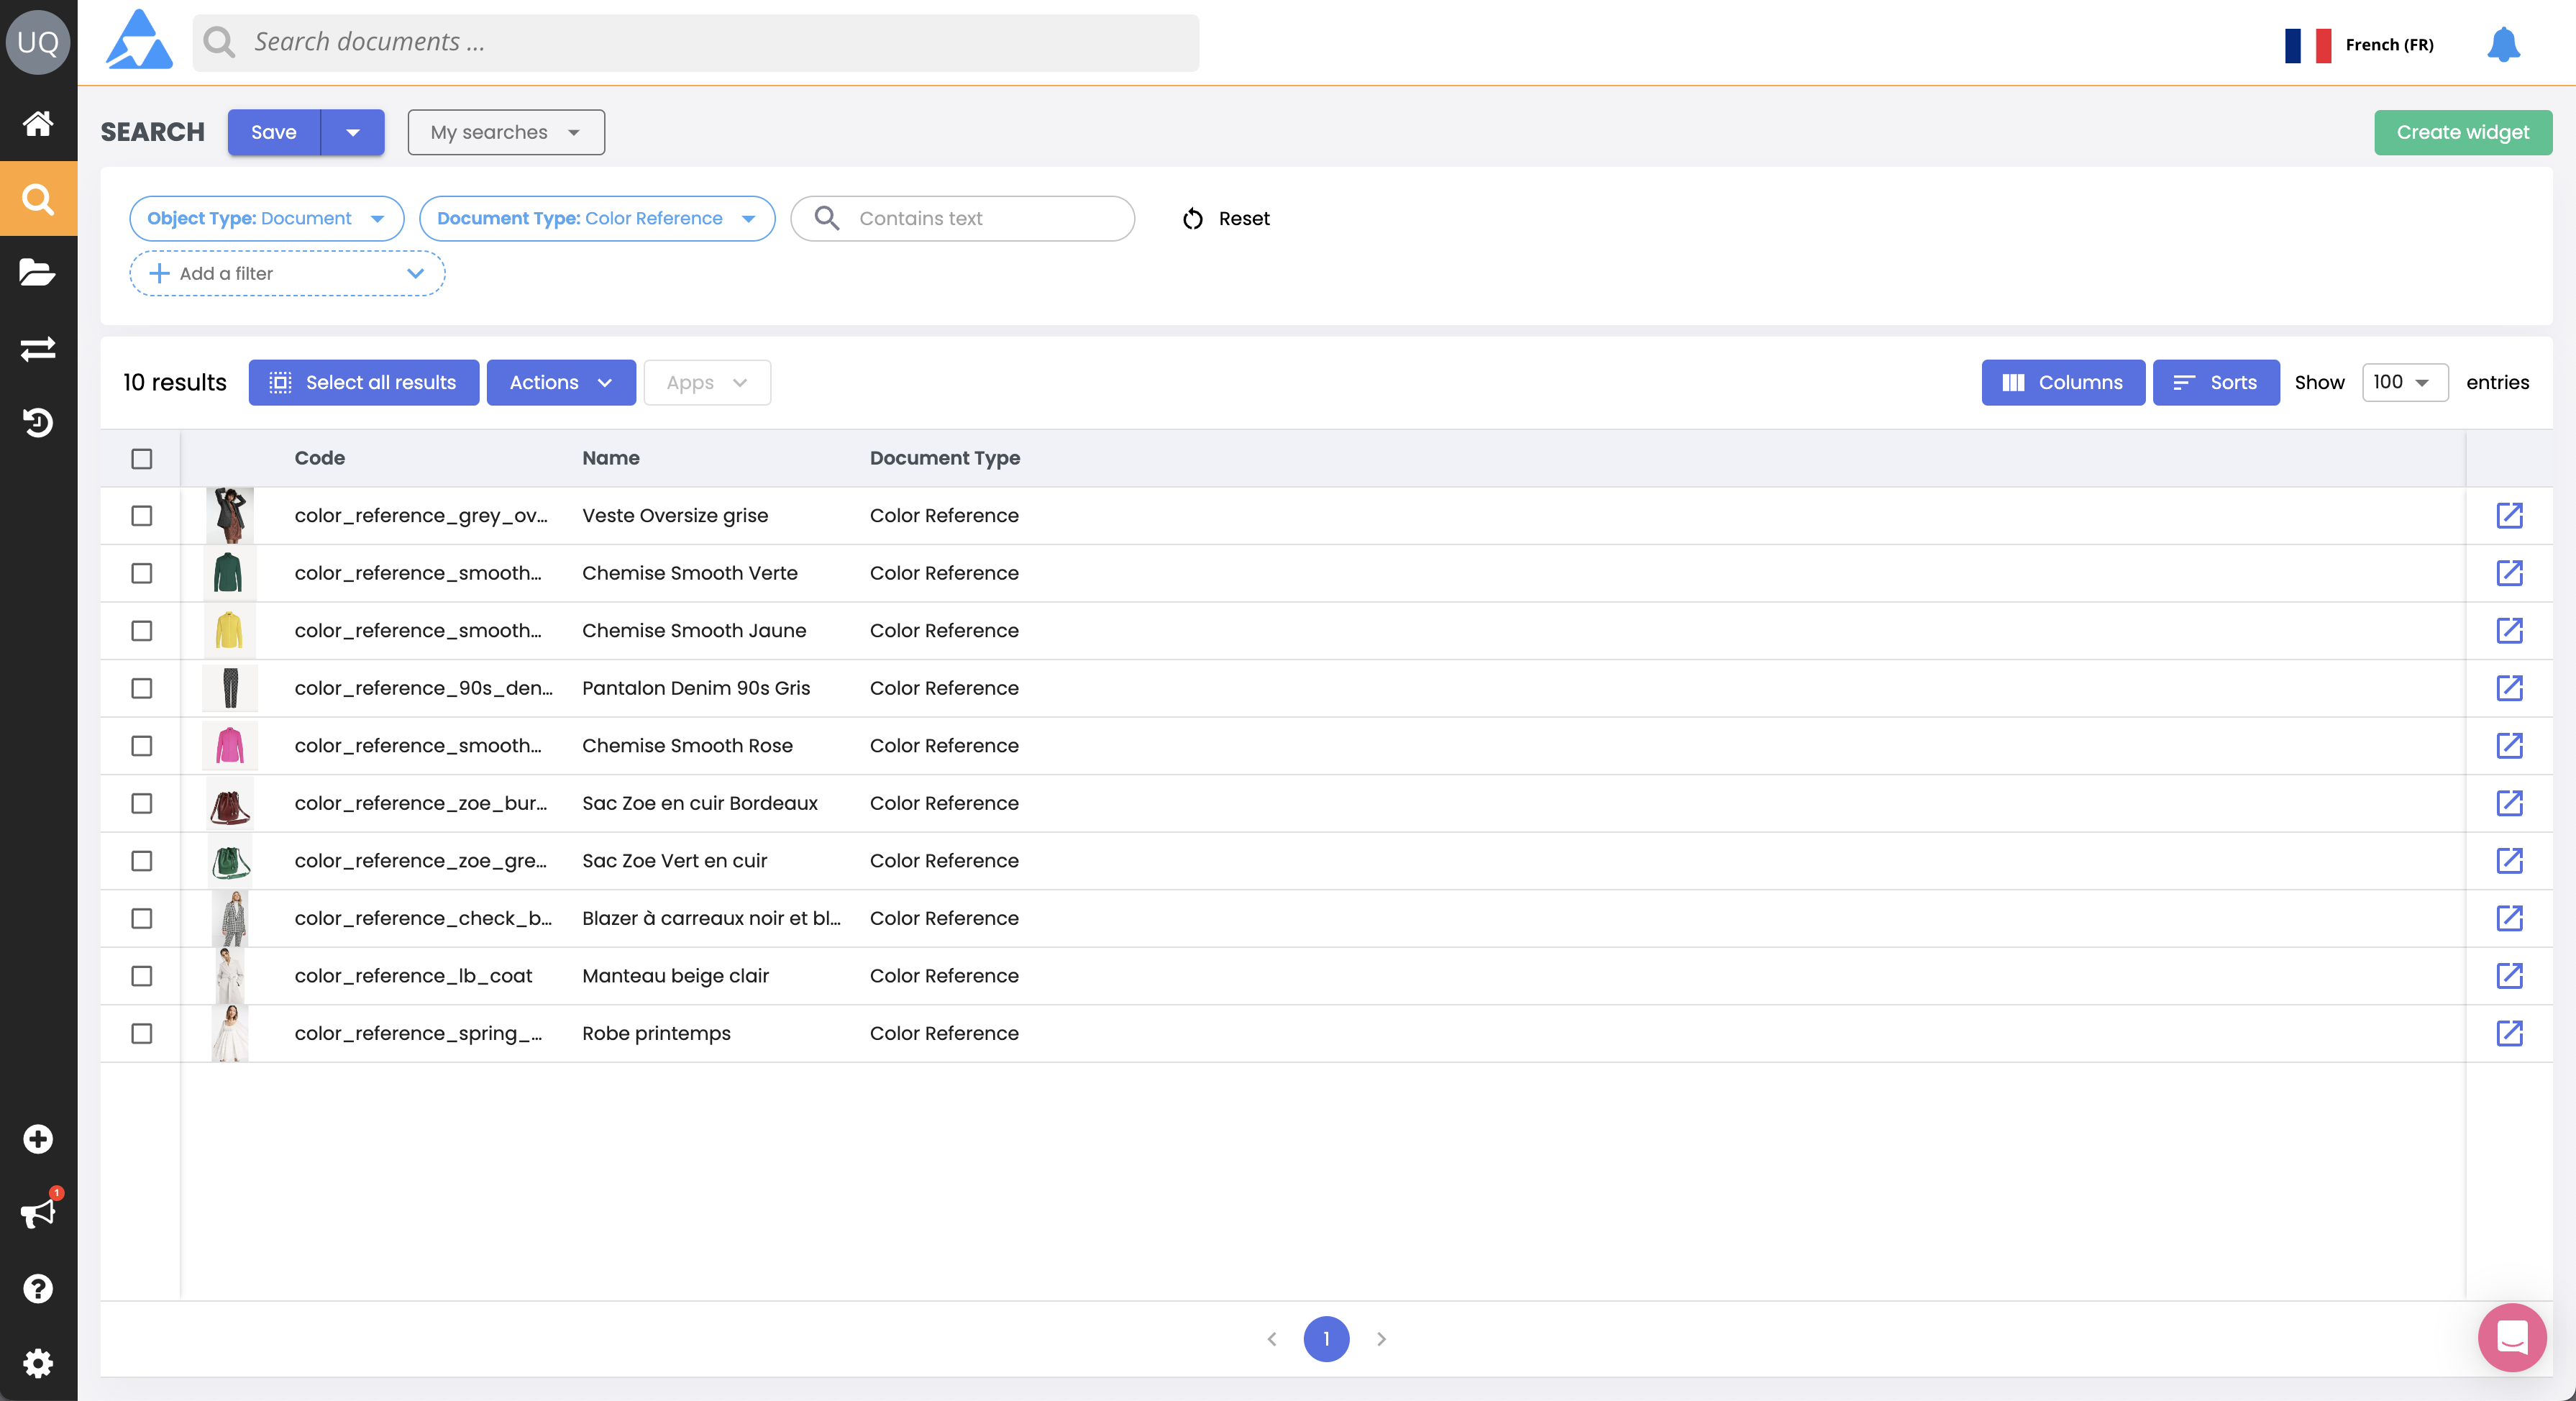The height and width of the screenshot is (1401, 2576).
Task: Click the Search documents field
Action: (x=696, y=42)
